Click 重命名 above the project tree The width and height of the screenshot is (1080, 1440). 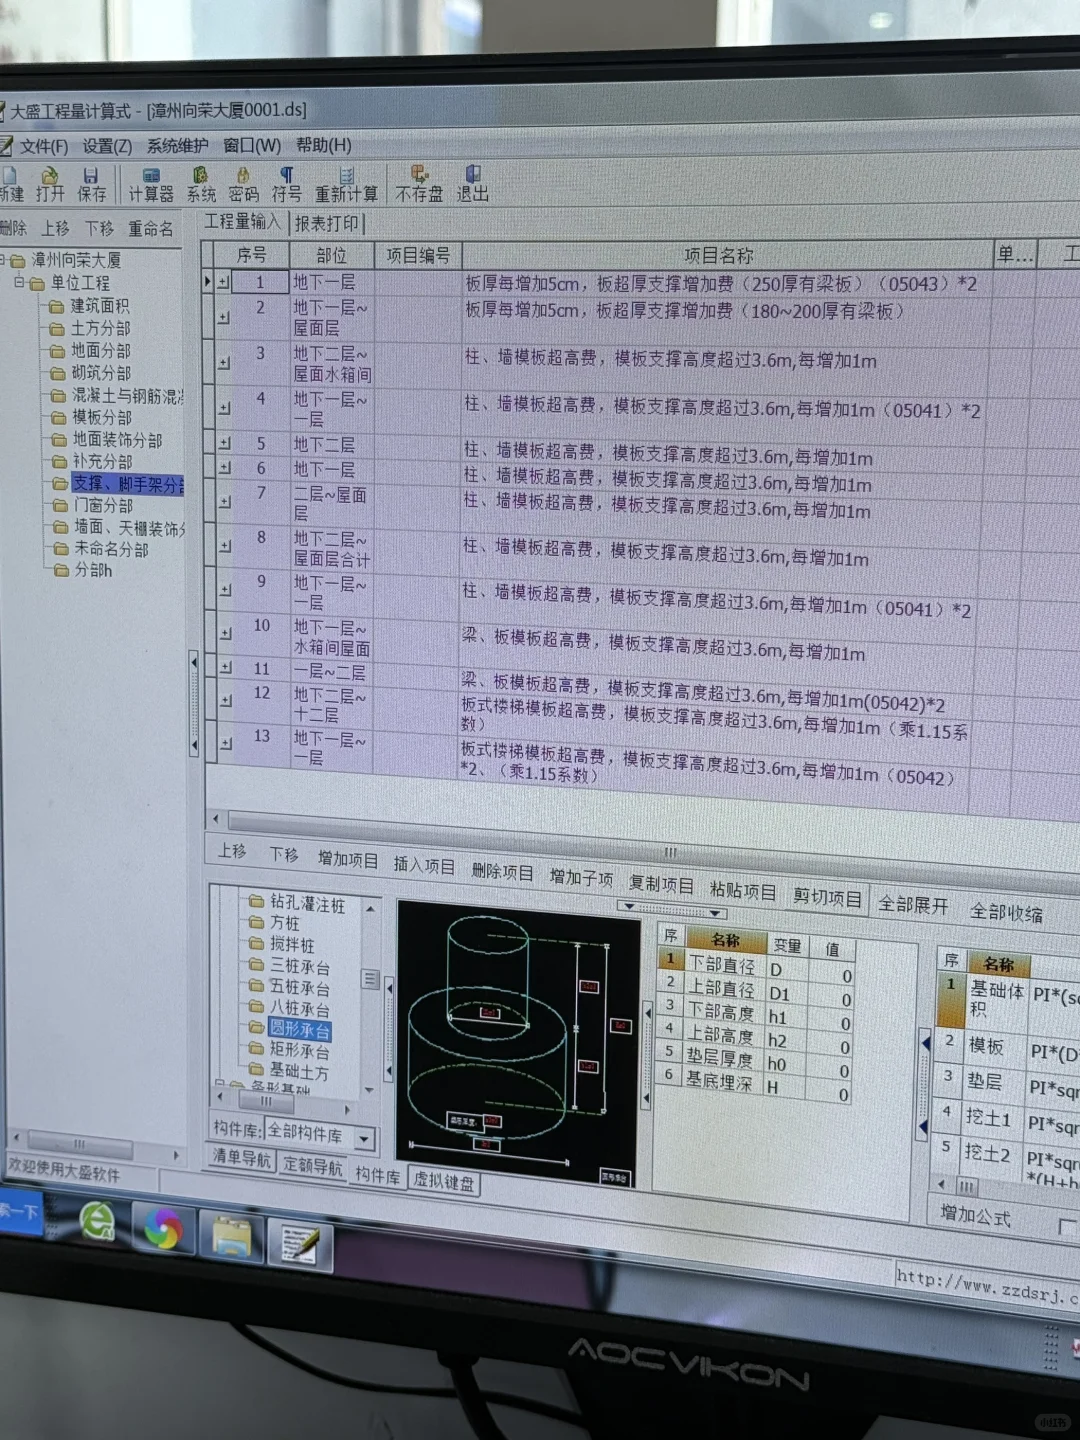[150, 229]
